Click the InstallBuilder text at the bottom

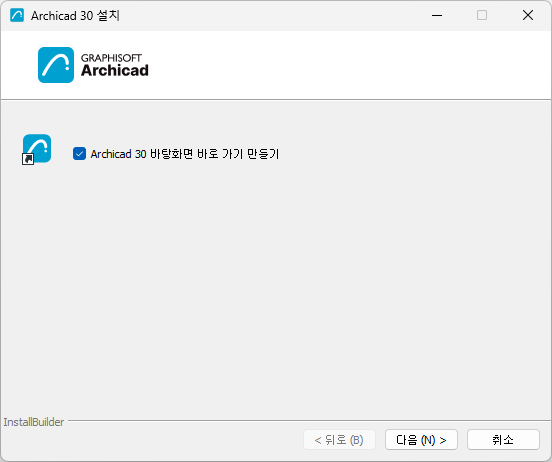[34, 422]
